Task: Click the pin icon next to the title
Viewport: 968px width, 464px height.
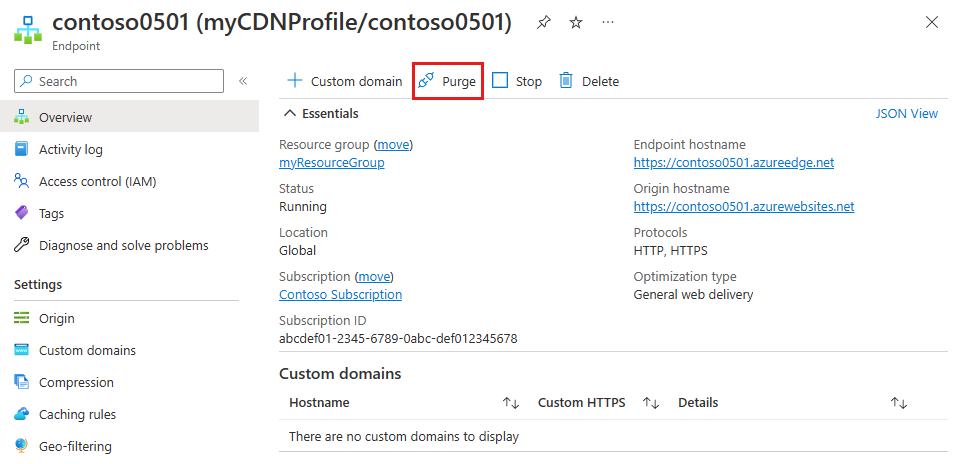Action: tap(543, 23)
